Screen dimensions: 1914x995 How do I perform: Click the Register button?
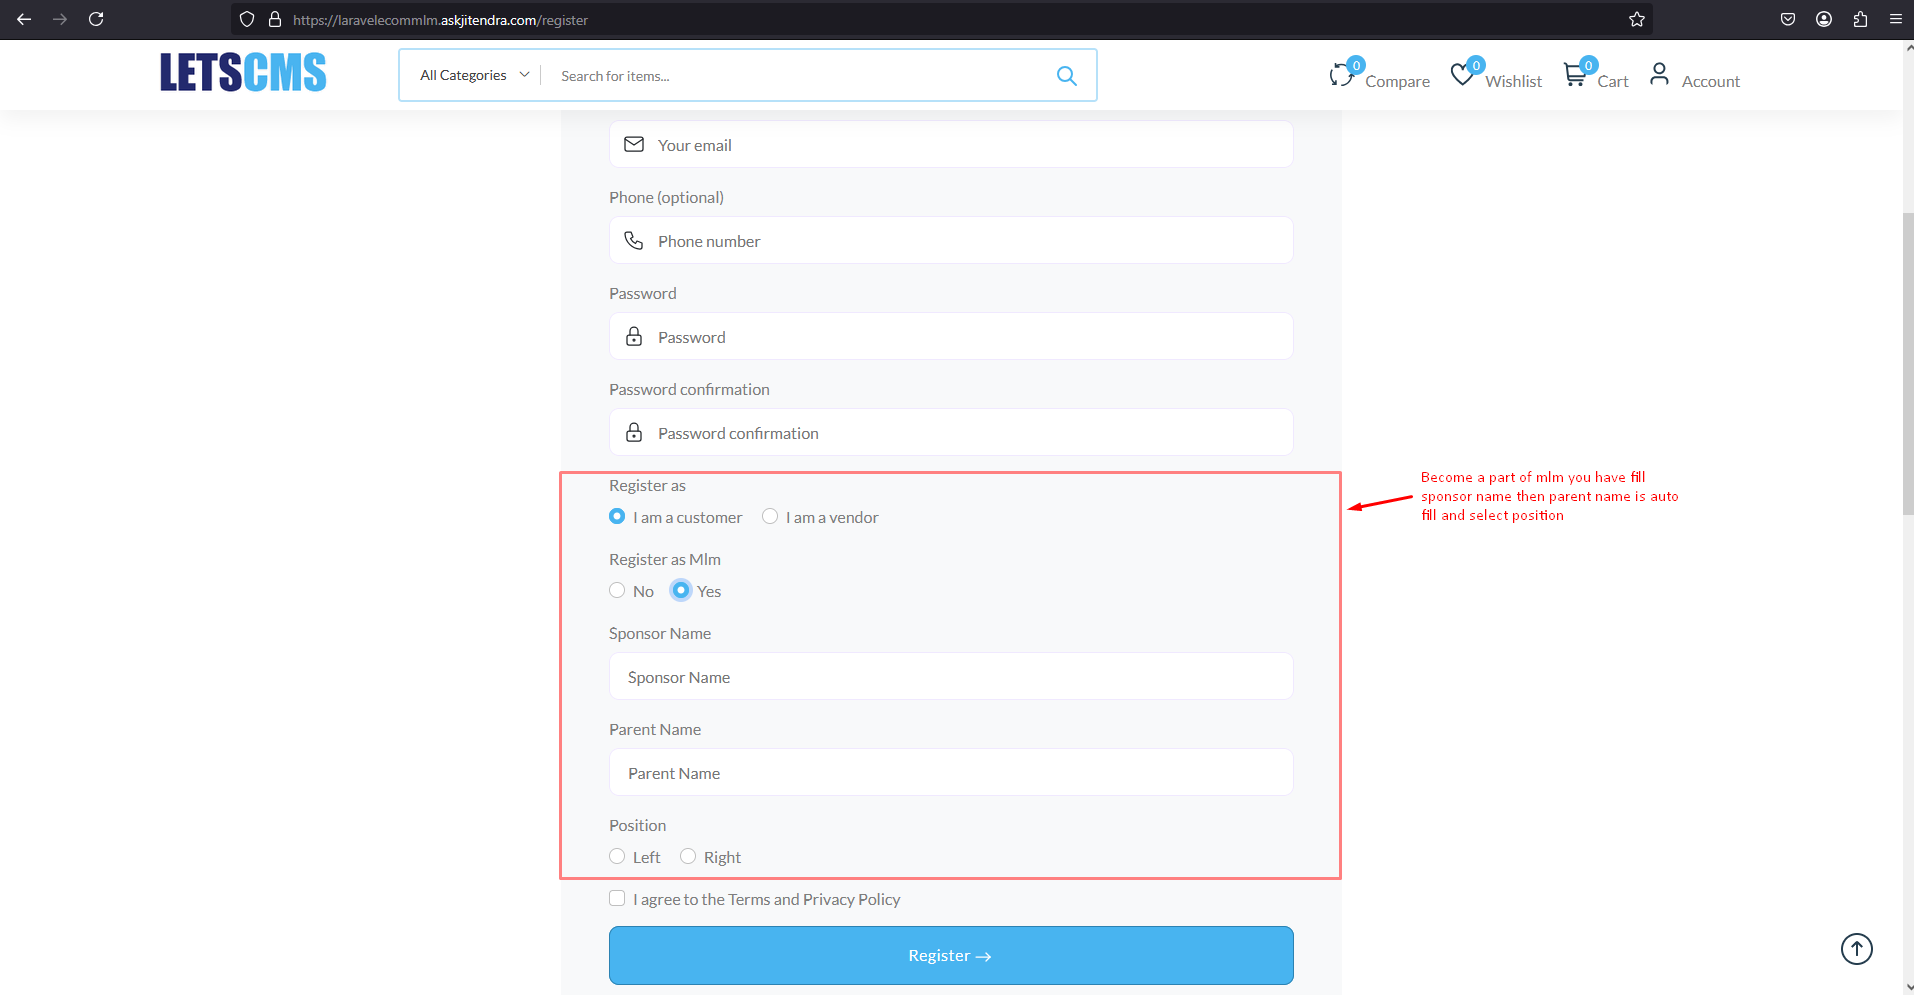949,955
